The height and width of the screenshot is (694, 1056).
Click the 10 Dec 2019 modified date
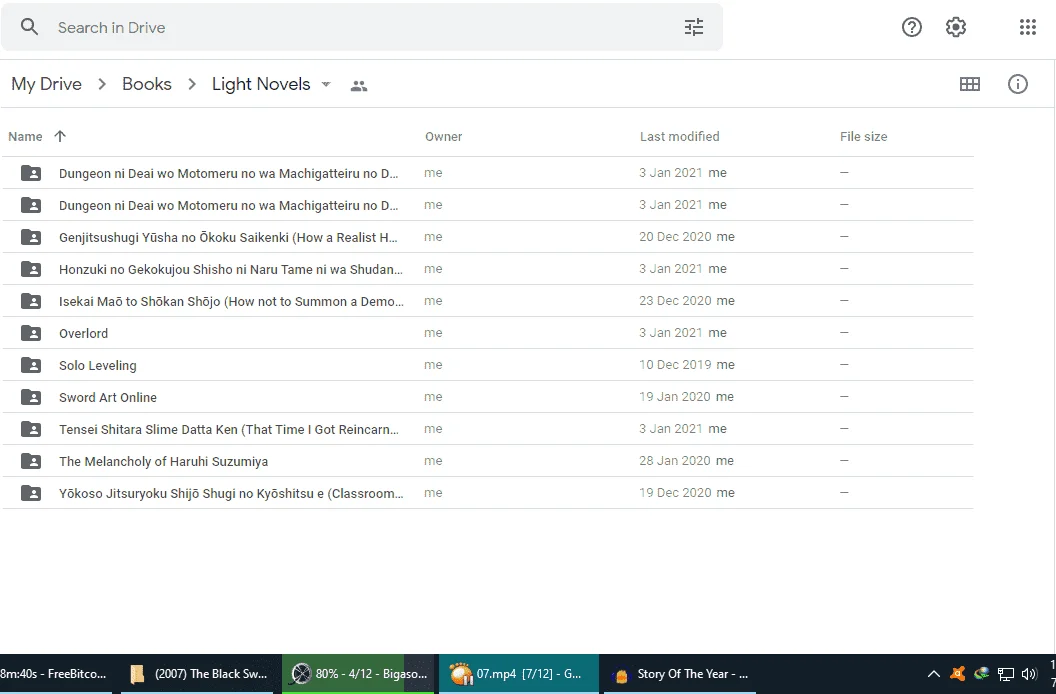coord(675,365)
